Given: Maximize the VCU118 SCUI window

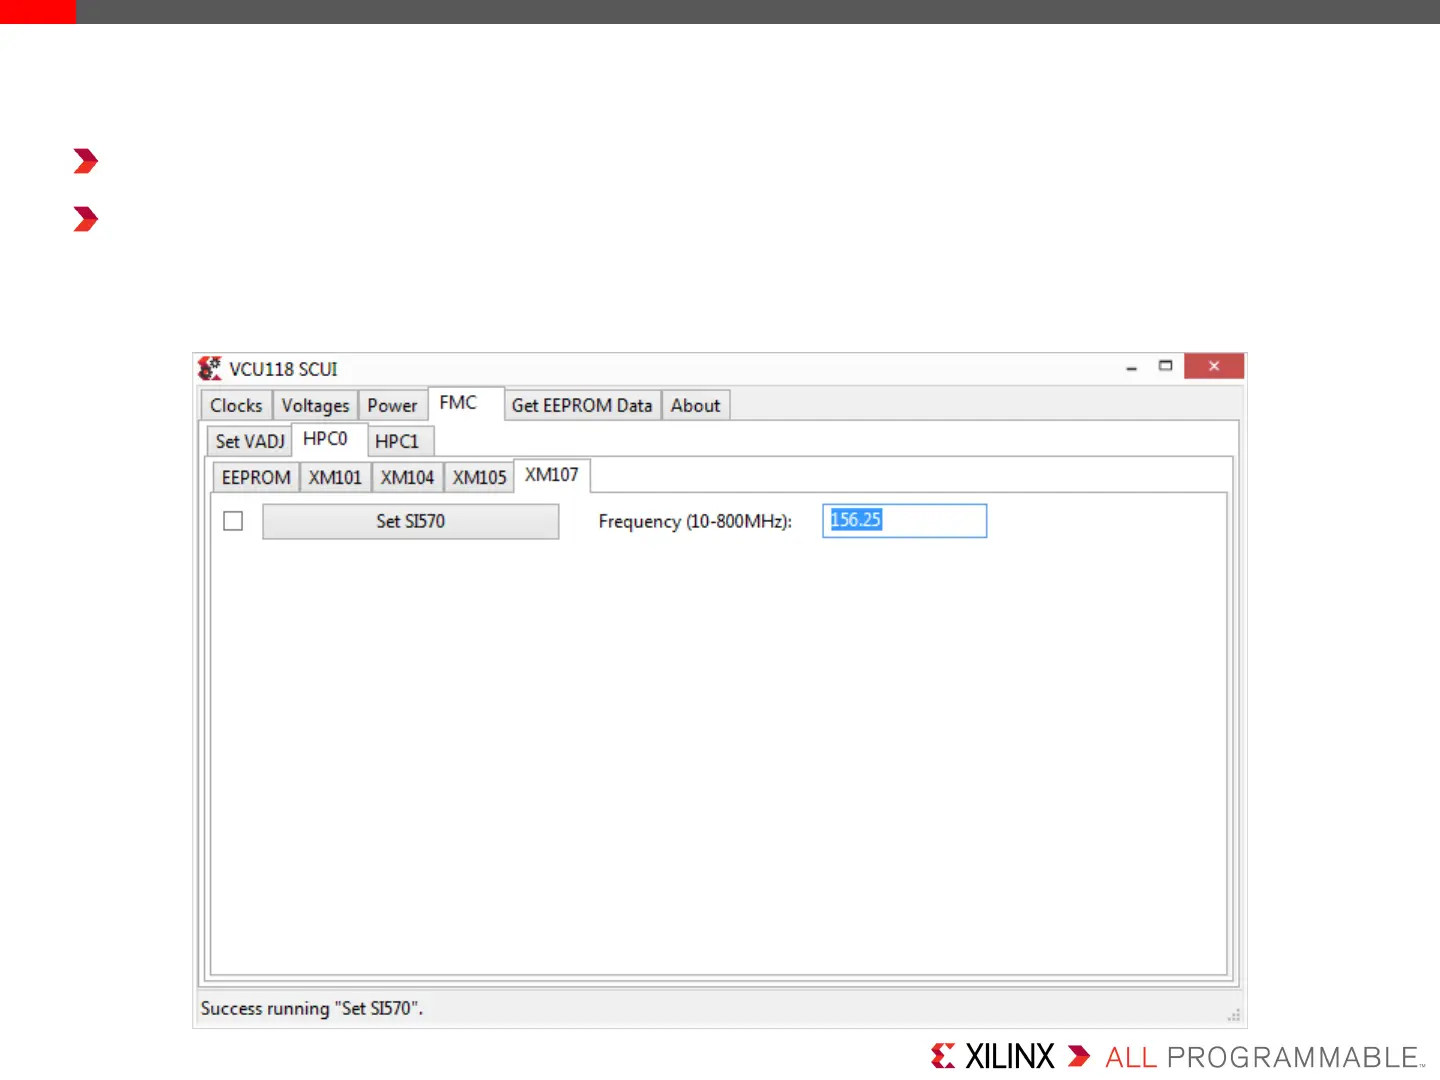Looking at the screenshot, I should pos(1166,366).
